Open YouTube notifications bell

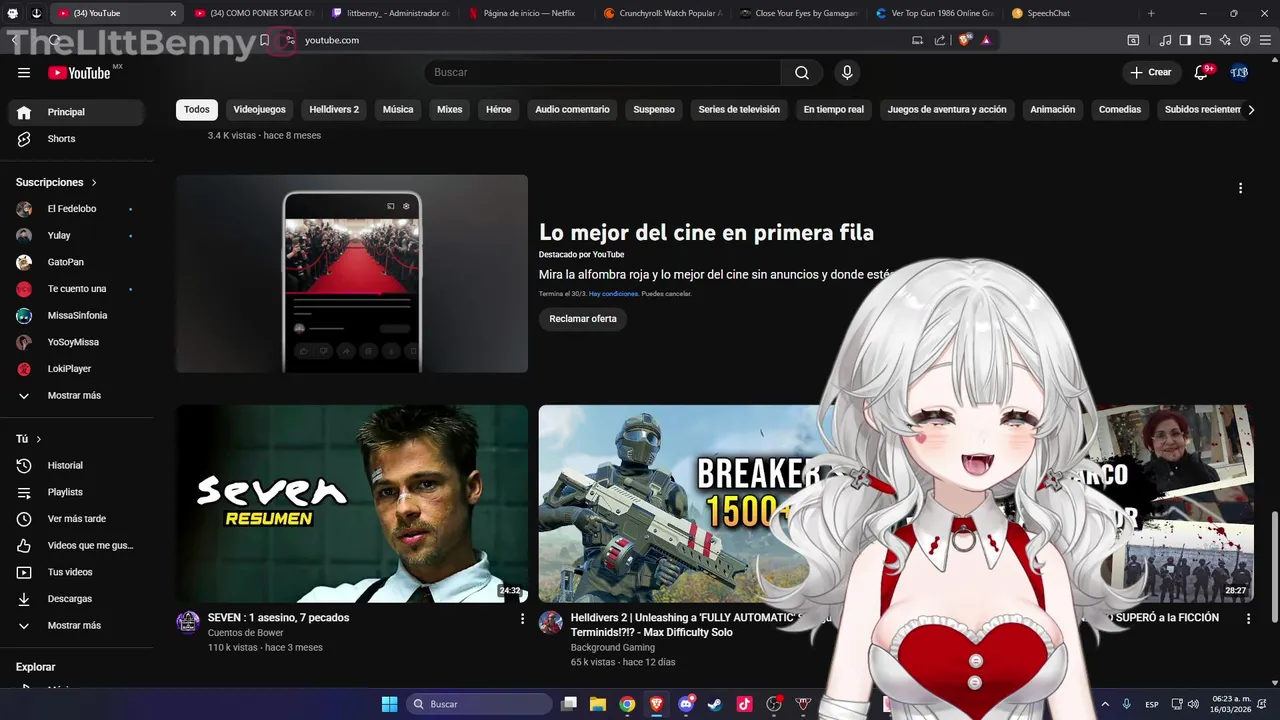click(x=1202, y=72)
